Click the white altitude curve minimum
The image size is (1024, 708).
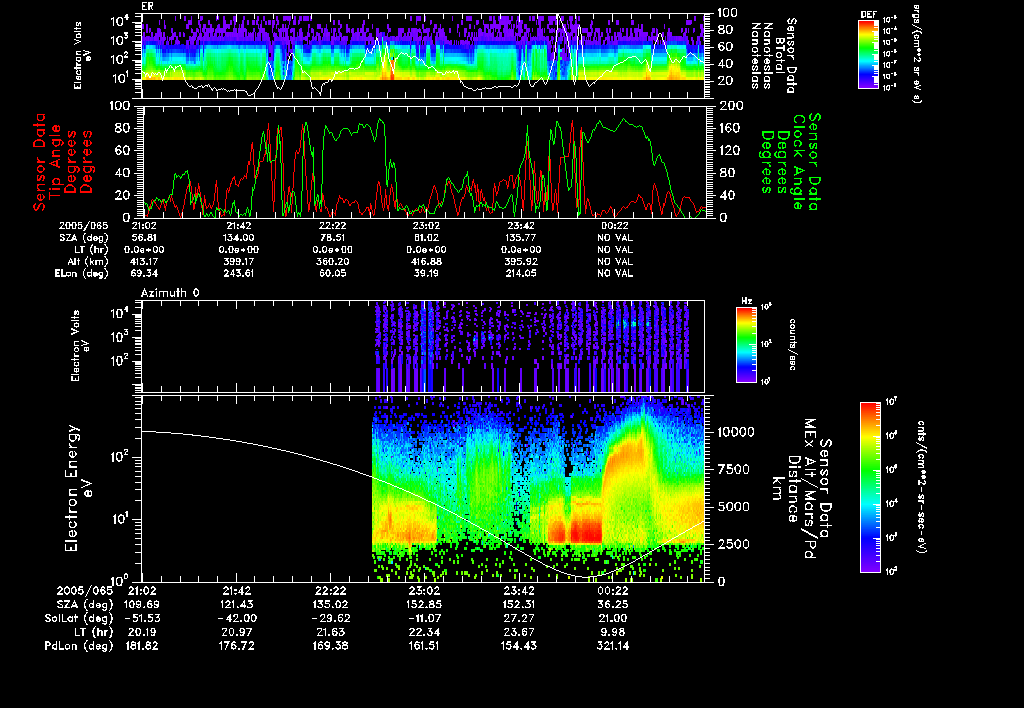point(586,578)
